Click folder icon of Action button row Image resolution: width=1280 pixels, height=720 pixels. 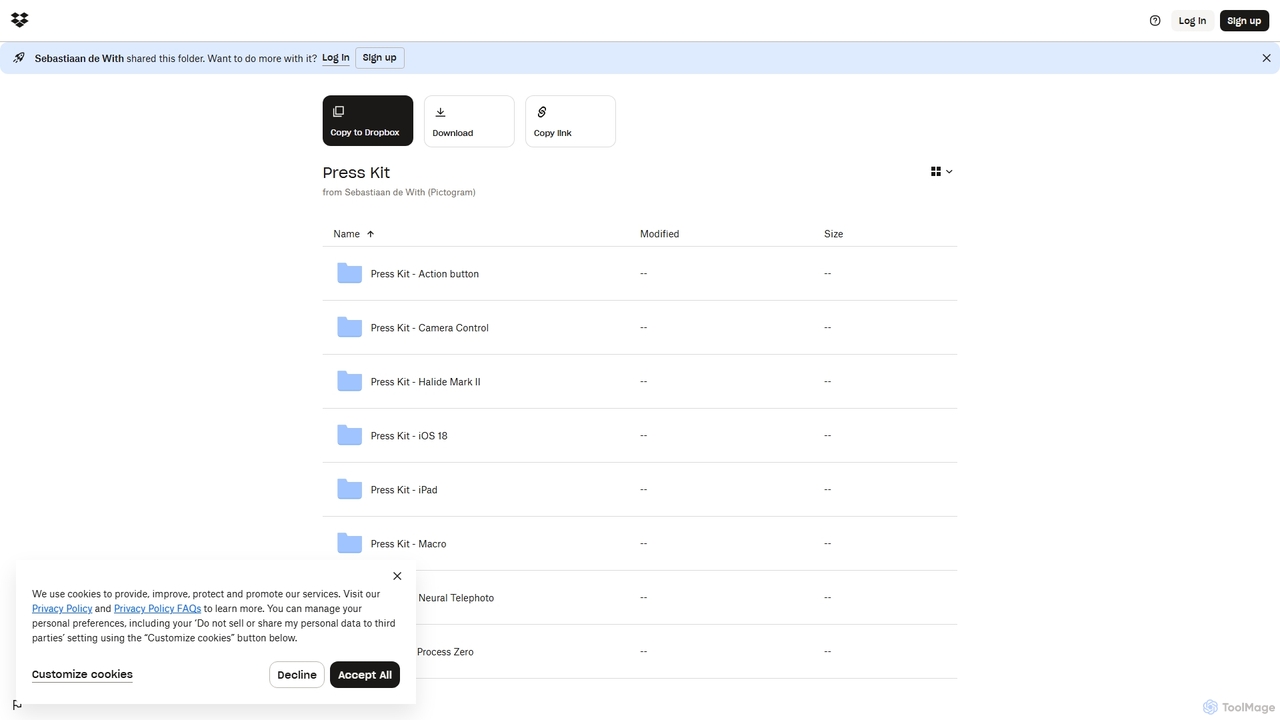(x=349, y=273)
